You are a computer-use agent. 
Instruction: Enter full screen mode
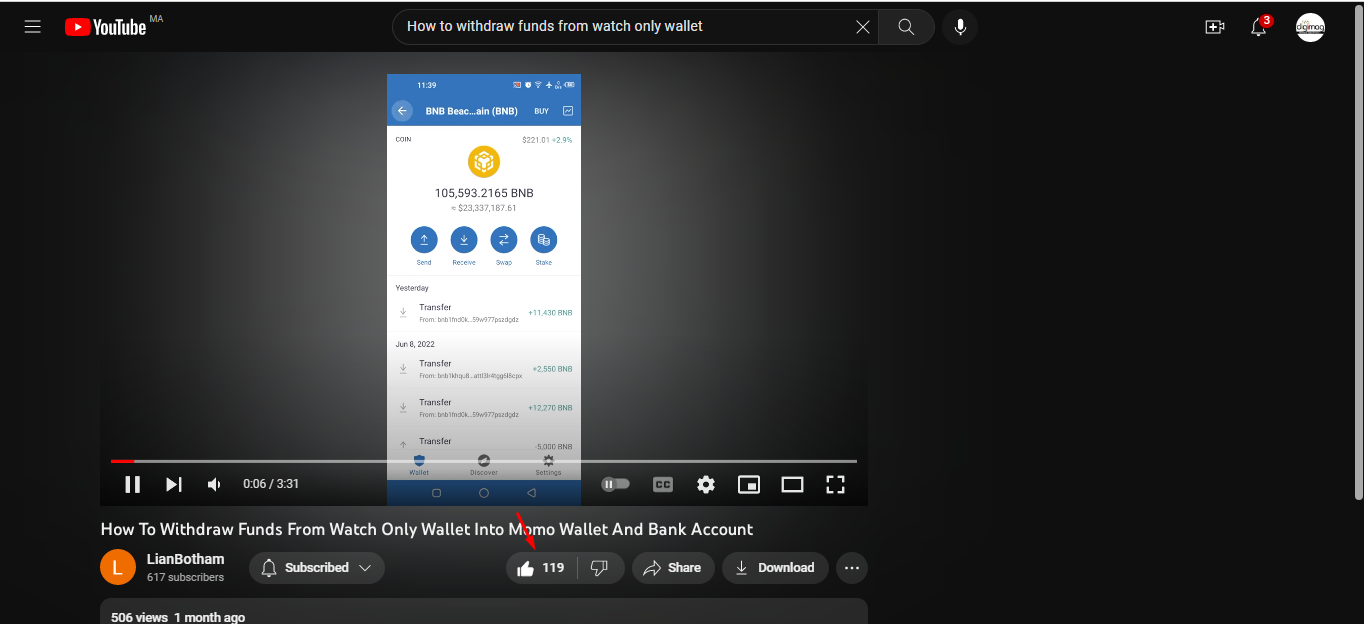836,484
